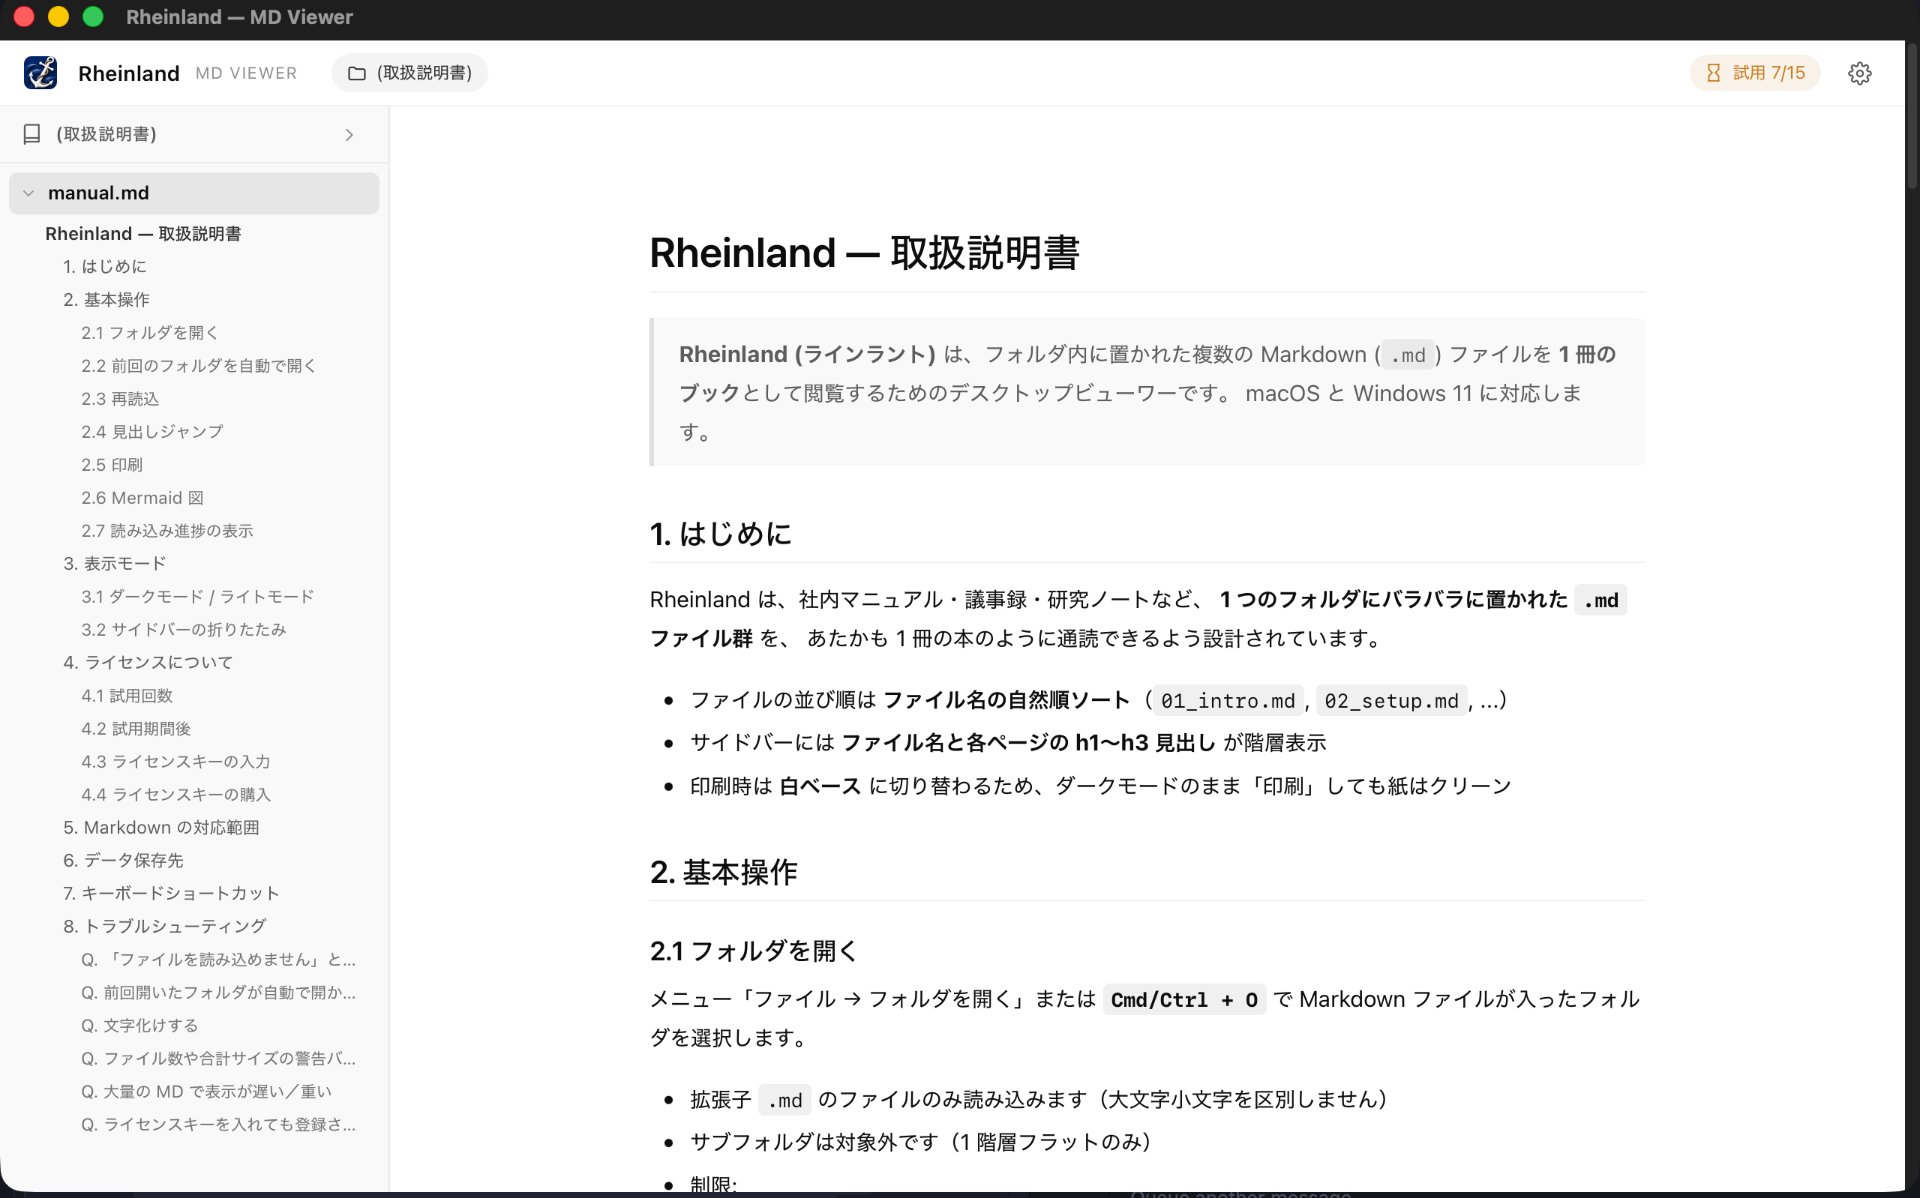Jump to 4.4 ライセンスキーの購入 section
The height and width of the screenshot is (1198, 1920).
tap(176, 794)
